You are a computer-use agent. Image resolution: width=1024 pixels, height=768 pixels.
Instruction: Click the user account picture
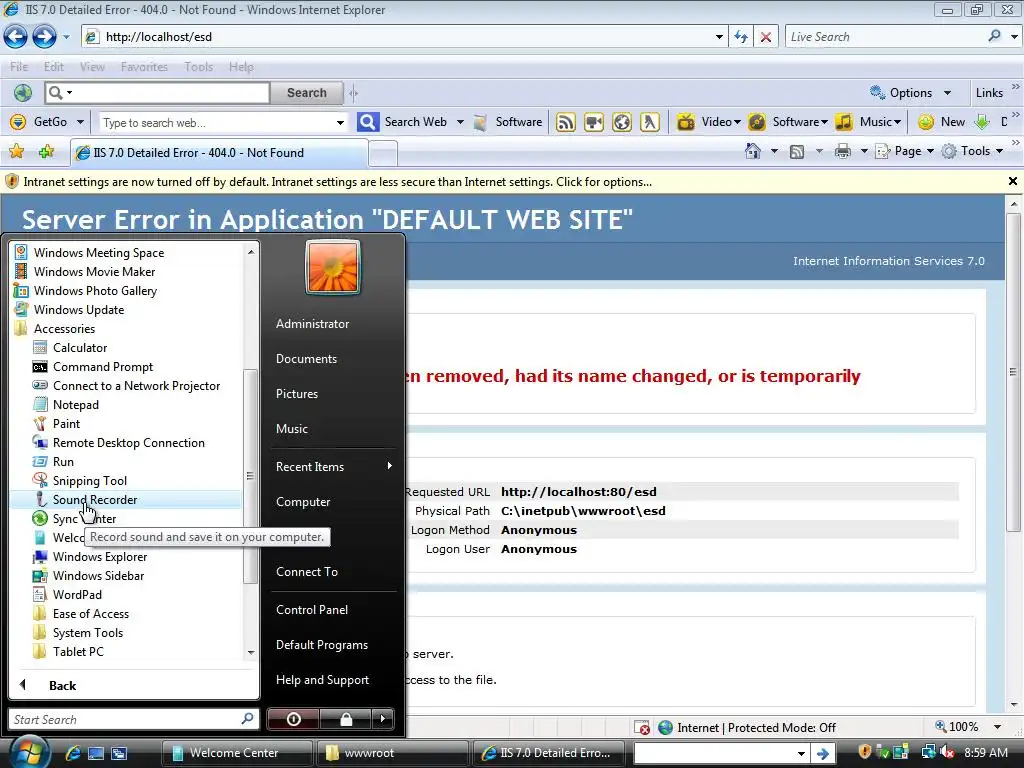point(332,267)
